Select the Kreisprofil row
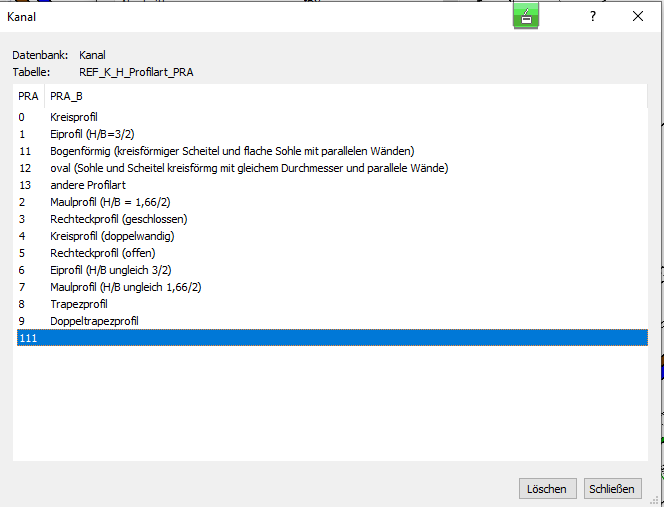664x507 pixels. click(76, 117)
